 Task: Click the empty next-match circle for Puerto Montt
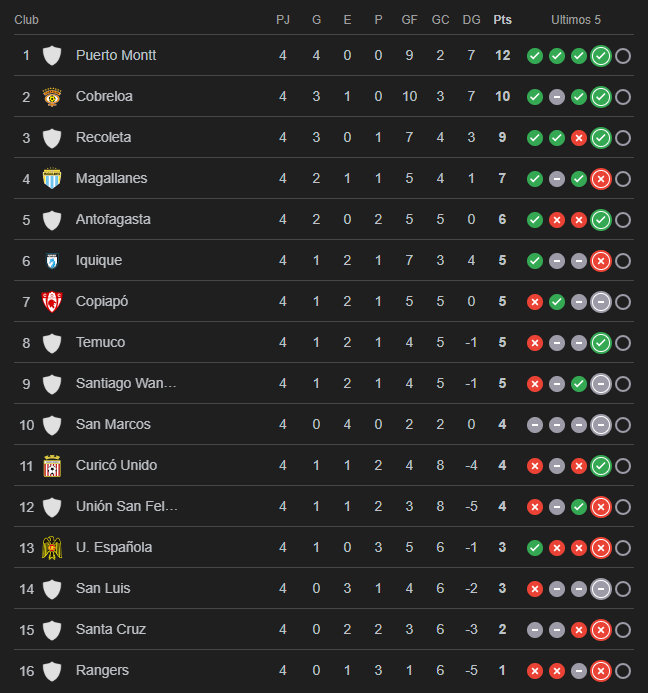623,56
